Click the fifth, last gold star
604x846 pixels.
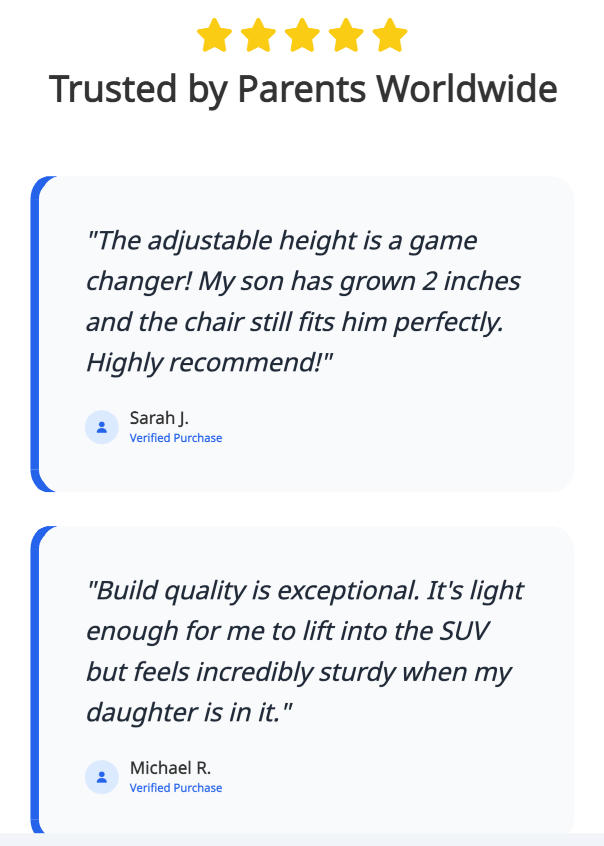pos(390,35)
